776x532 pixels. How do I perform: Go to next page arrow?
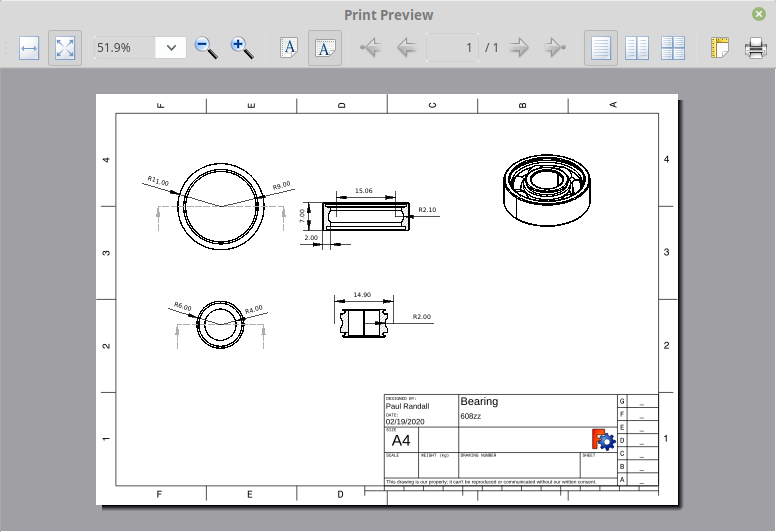pos(519,48)
